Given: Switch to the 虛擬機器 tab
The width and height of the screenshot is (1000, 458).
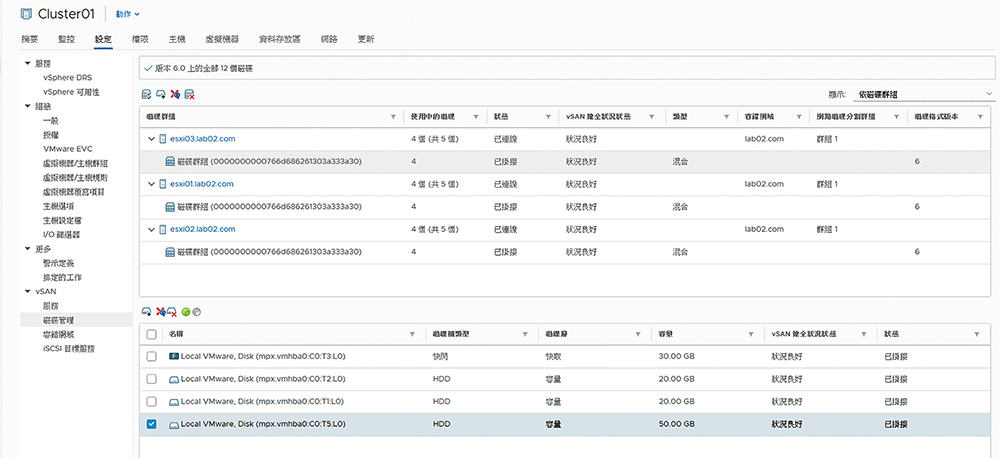Looking at the screenshot, I should 222,39.
